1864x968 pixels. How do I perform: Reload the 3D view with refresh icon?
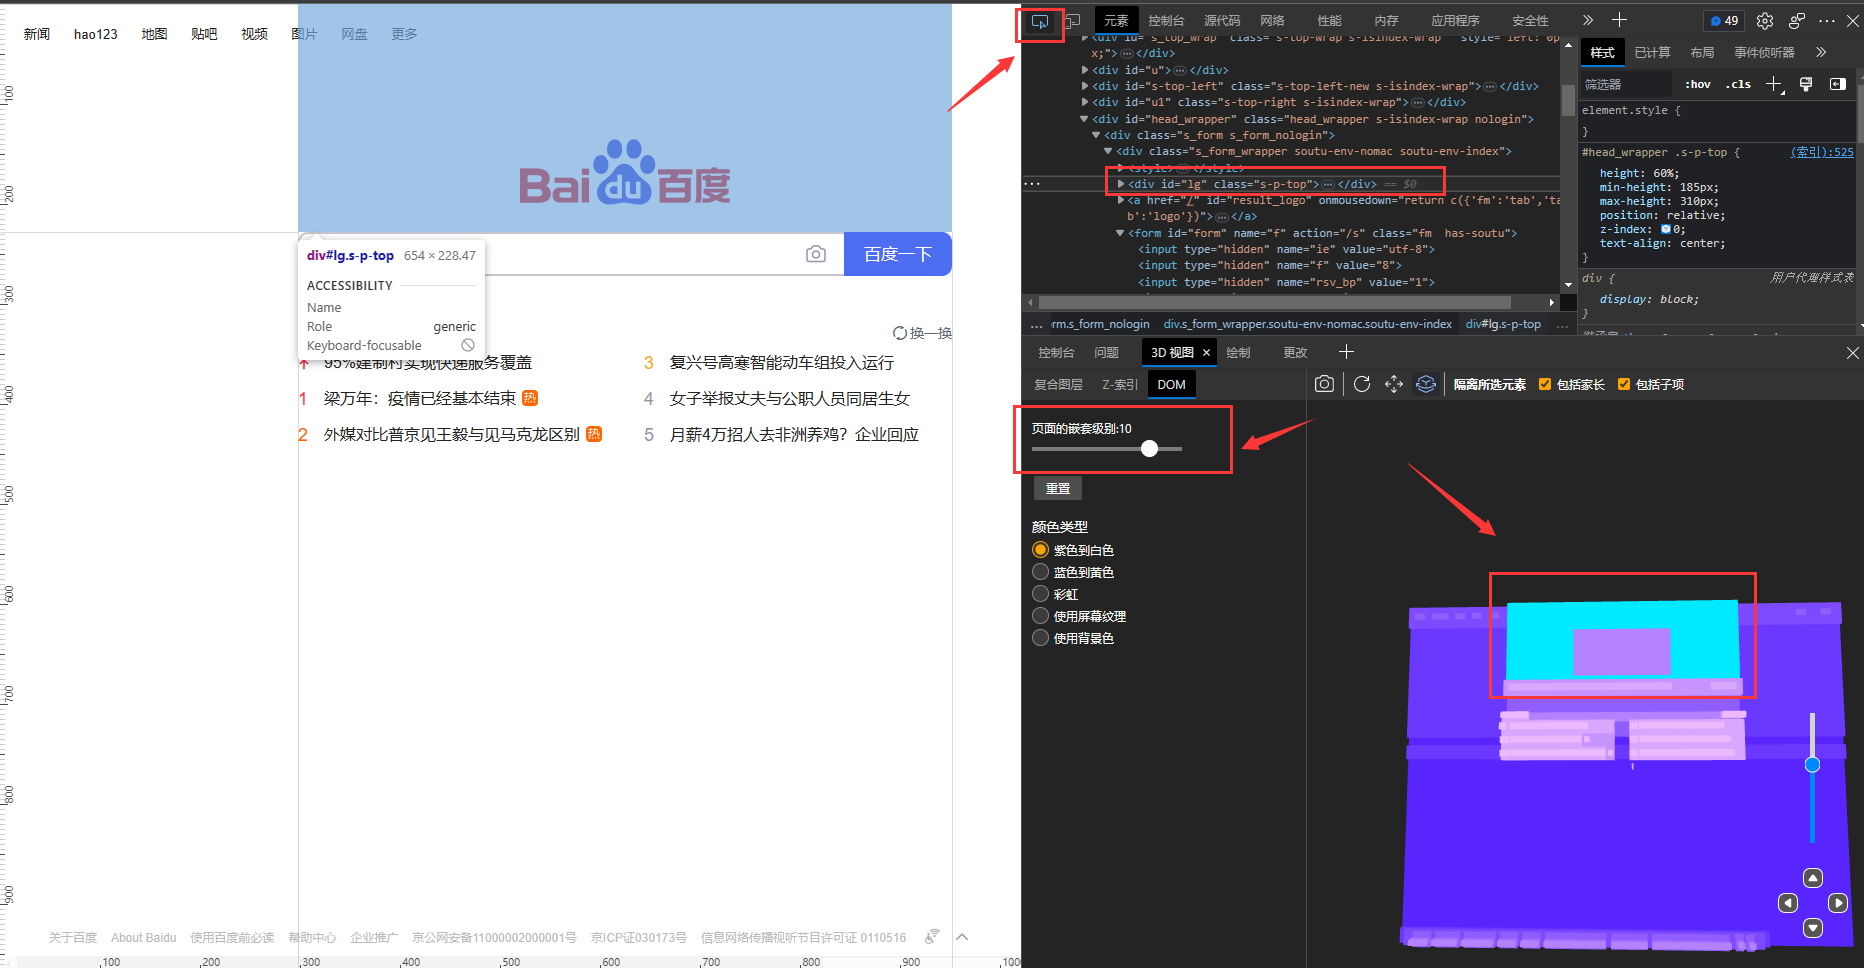pos(1362,384)
